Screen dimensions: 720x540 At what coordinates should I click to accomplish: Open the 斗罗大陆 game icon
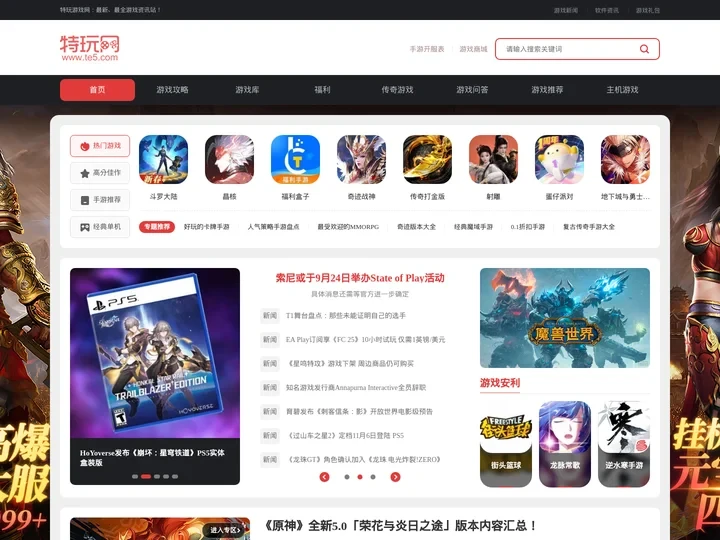(x=163, y=159)
